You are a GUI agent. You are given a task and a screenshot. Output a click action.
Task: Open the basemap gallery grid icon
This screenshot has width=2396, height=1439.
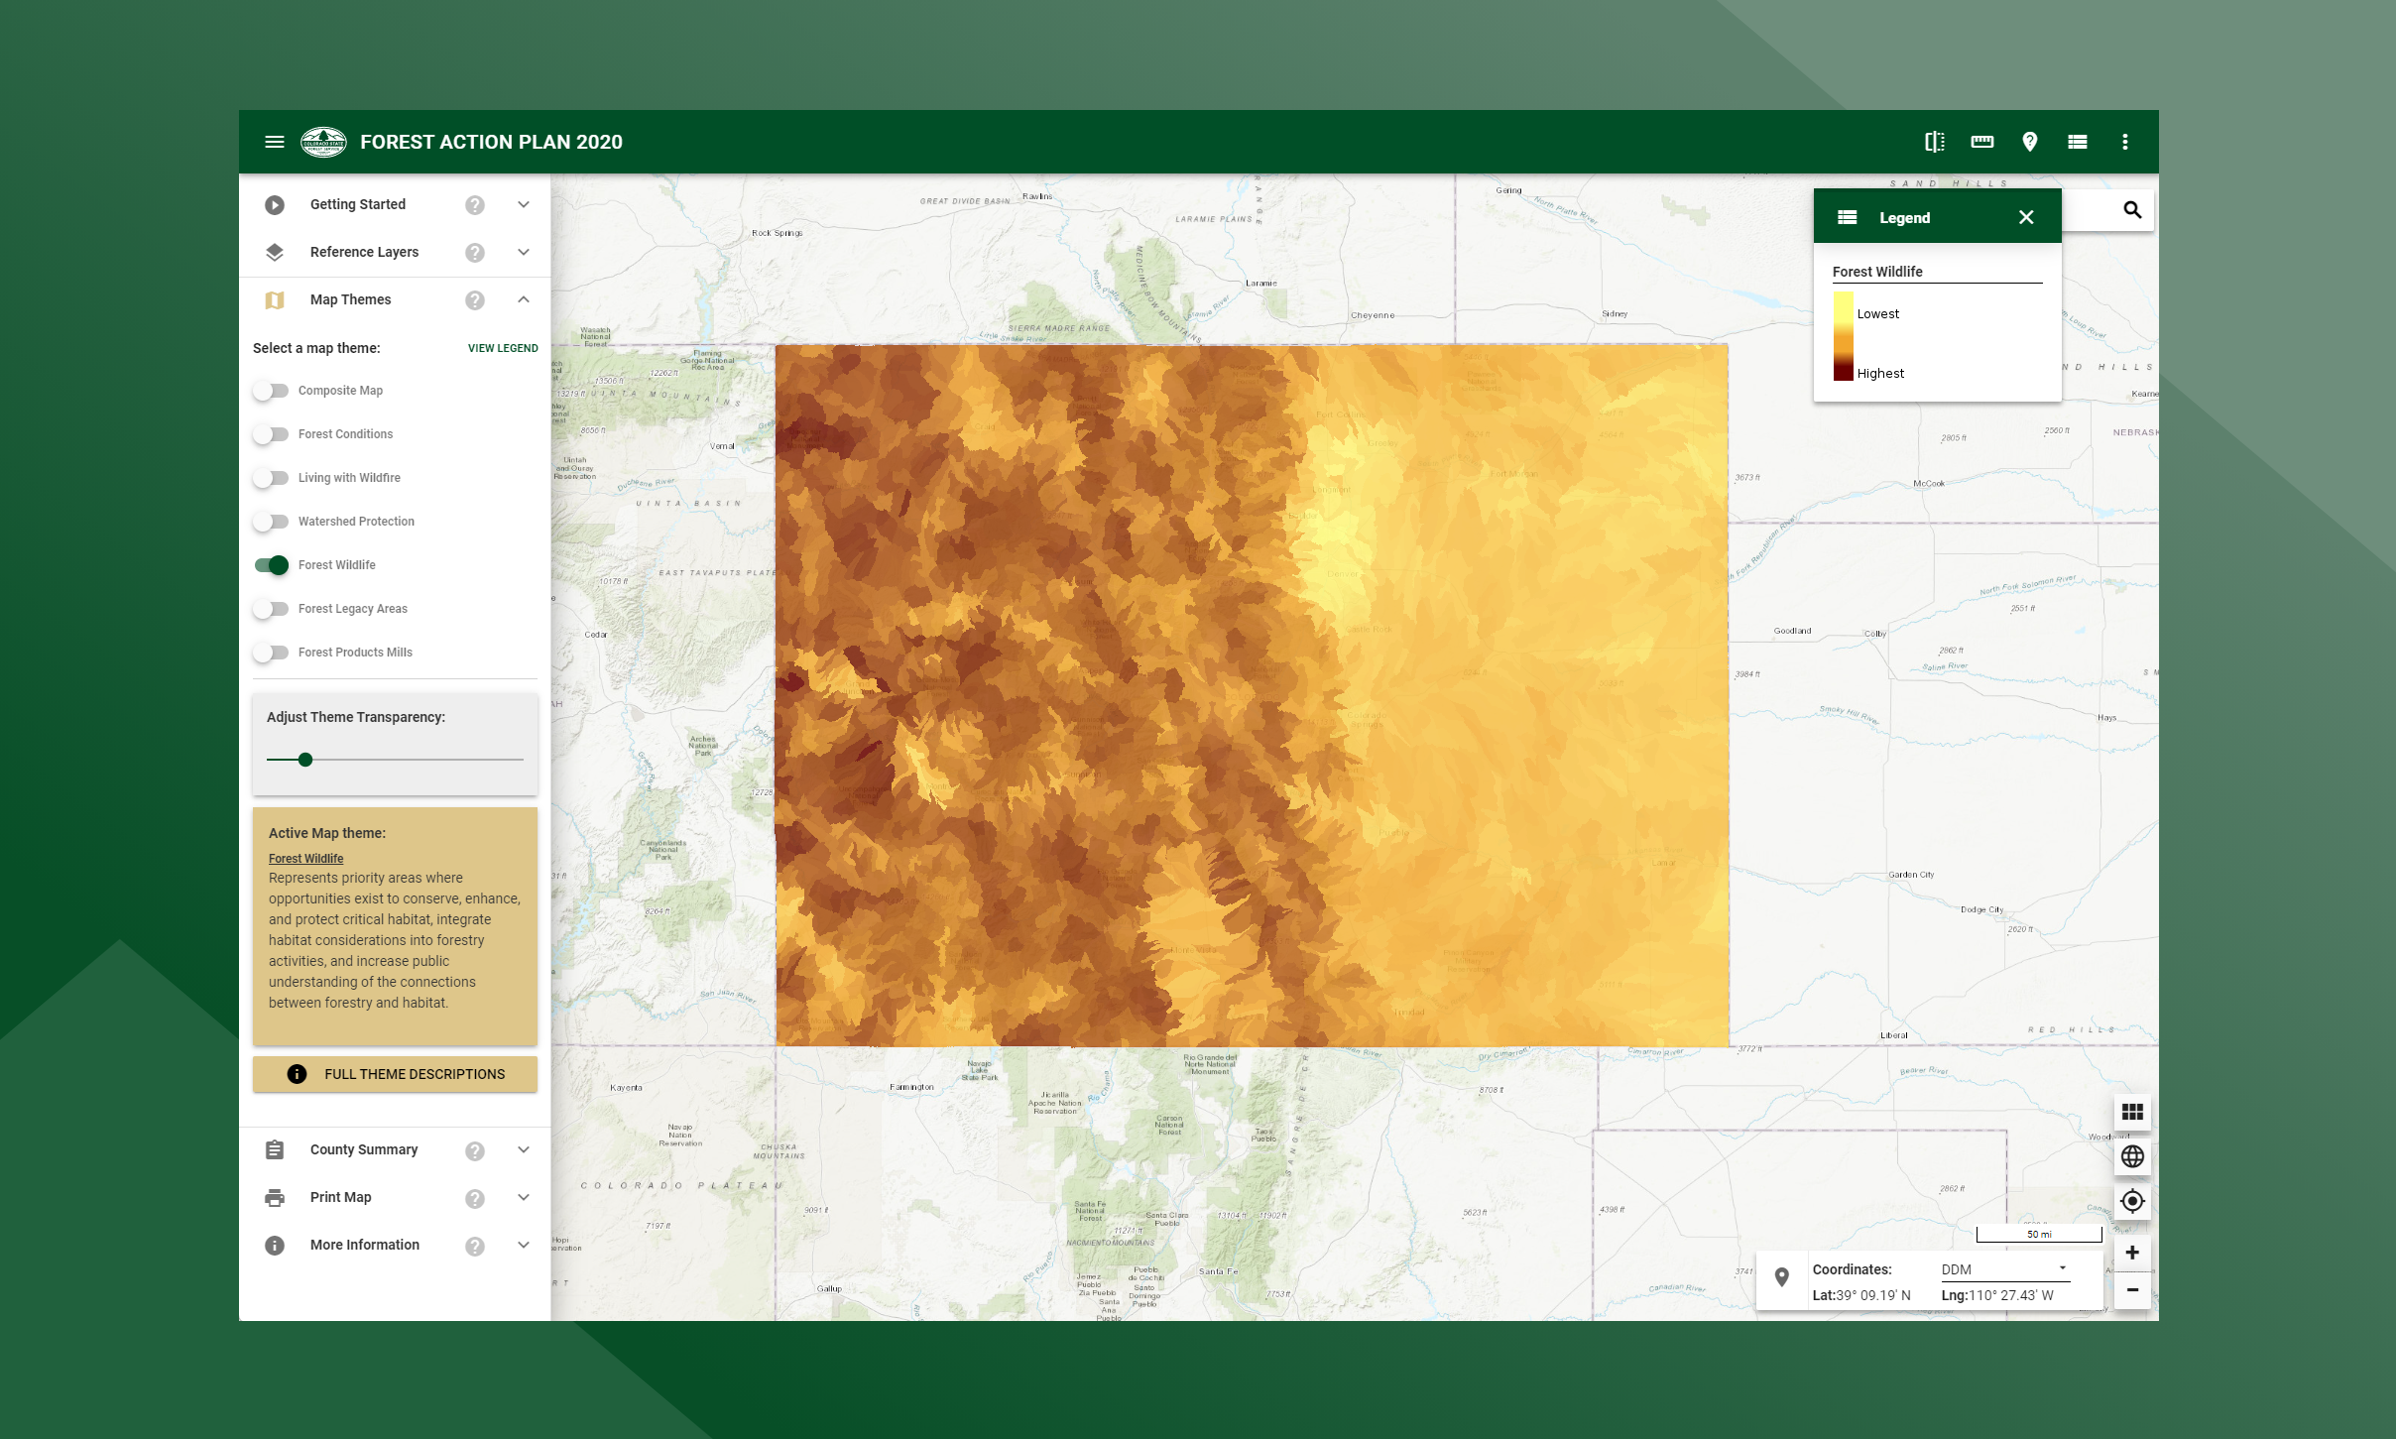[x=2132, y=1112]
